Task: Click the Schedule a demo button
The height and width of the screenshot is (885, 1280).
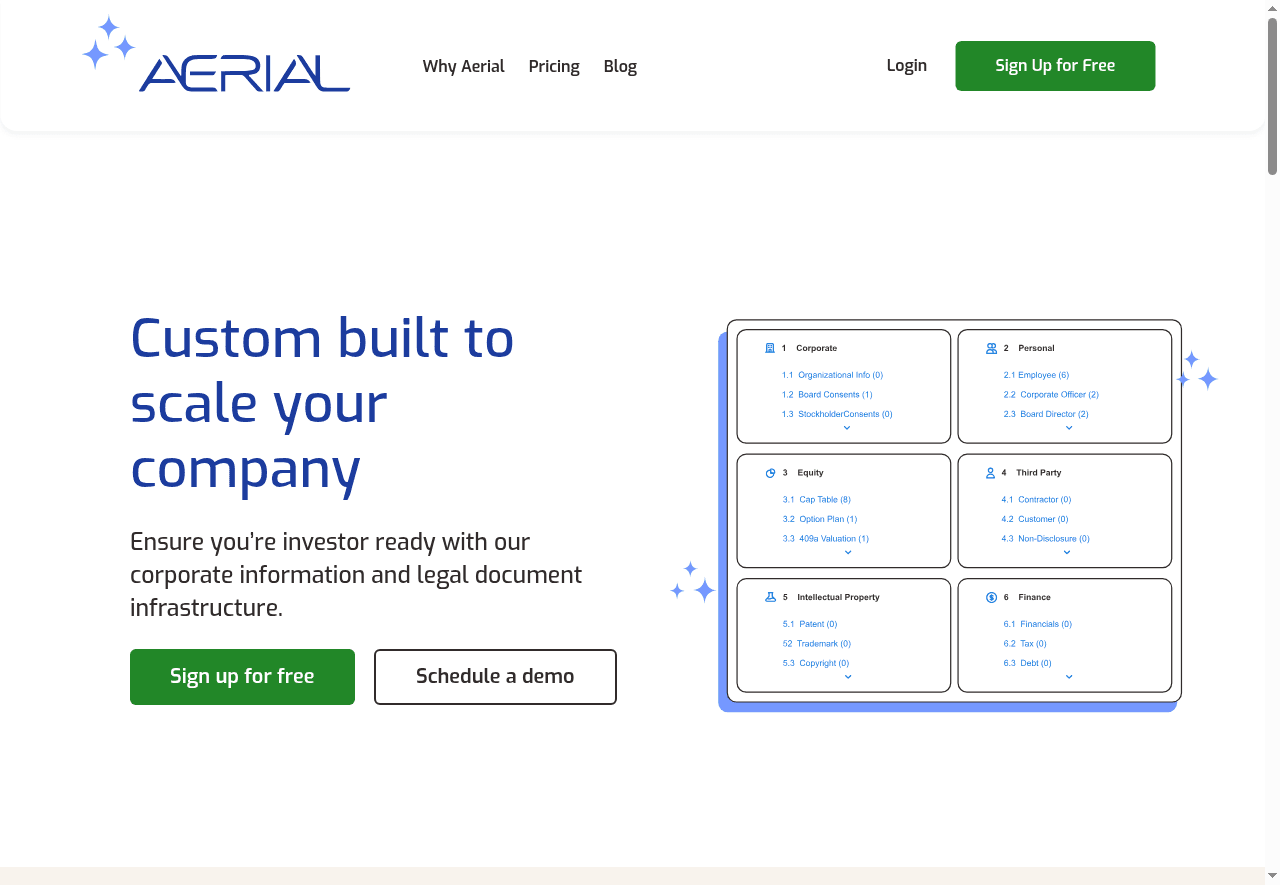Action: 495,676
